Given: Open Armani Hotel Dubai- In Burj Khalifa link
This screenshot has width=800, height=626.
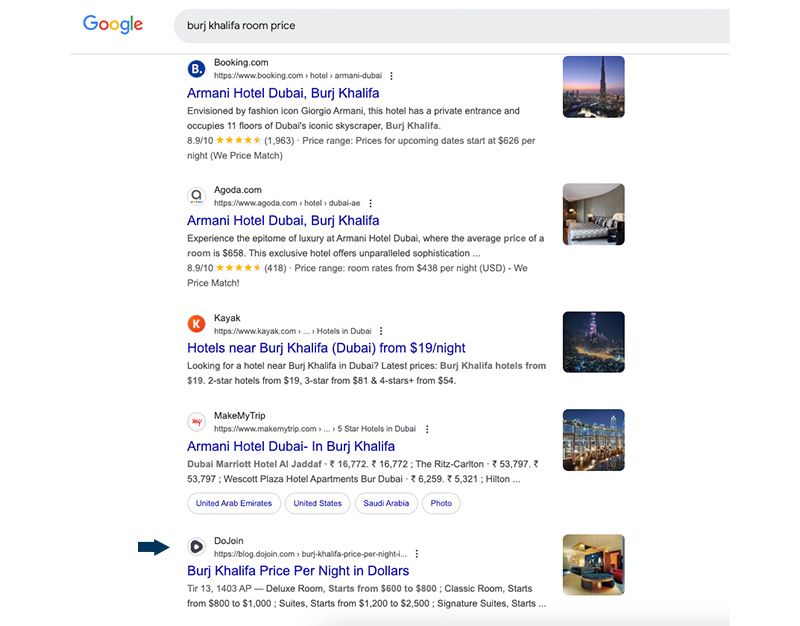Looking at the screenshot, I should click(291, 446).
